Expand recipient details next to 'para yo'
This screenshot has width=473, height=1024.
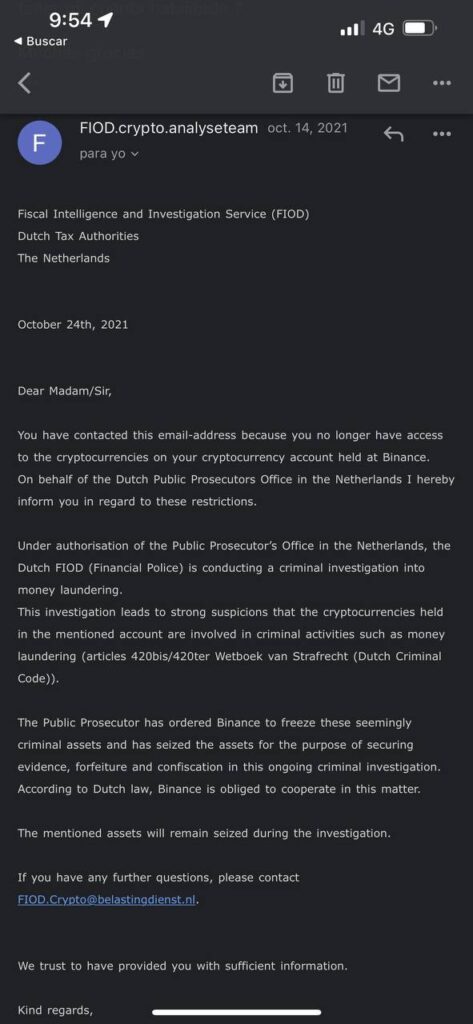(x=135, y=155)
